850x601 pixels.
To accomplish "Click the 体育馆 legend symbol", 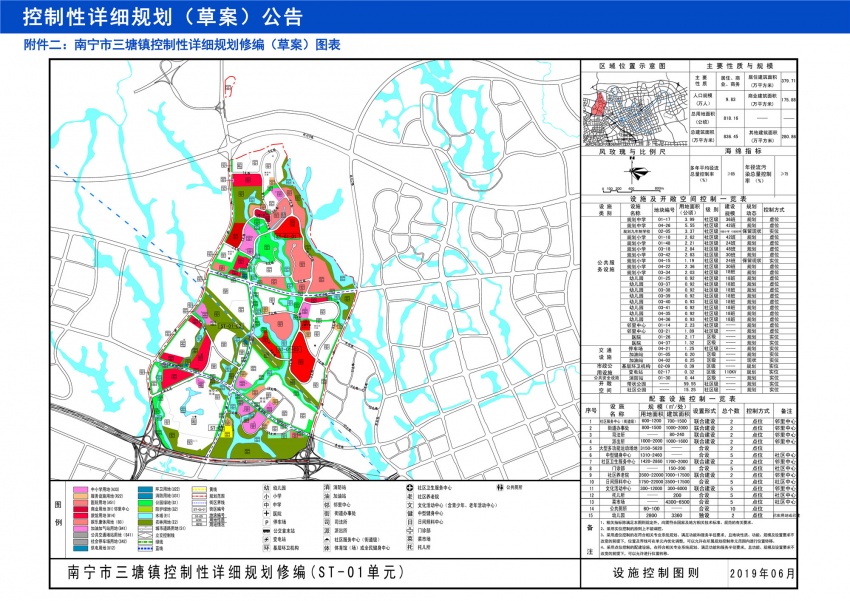I will 327,548.
